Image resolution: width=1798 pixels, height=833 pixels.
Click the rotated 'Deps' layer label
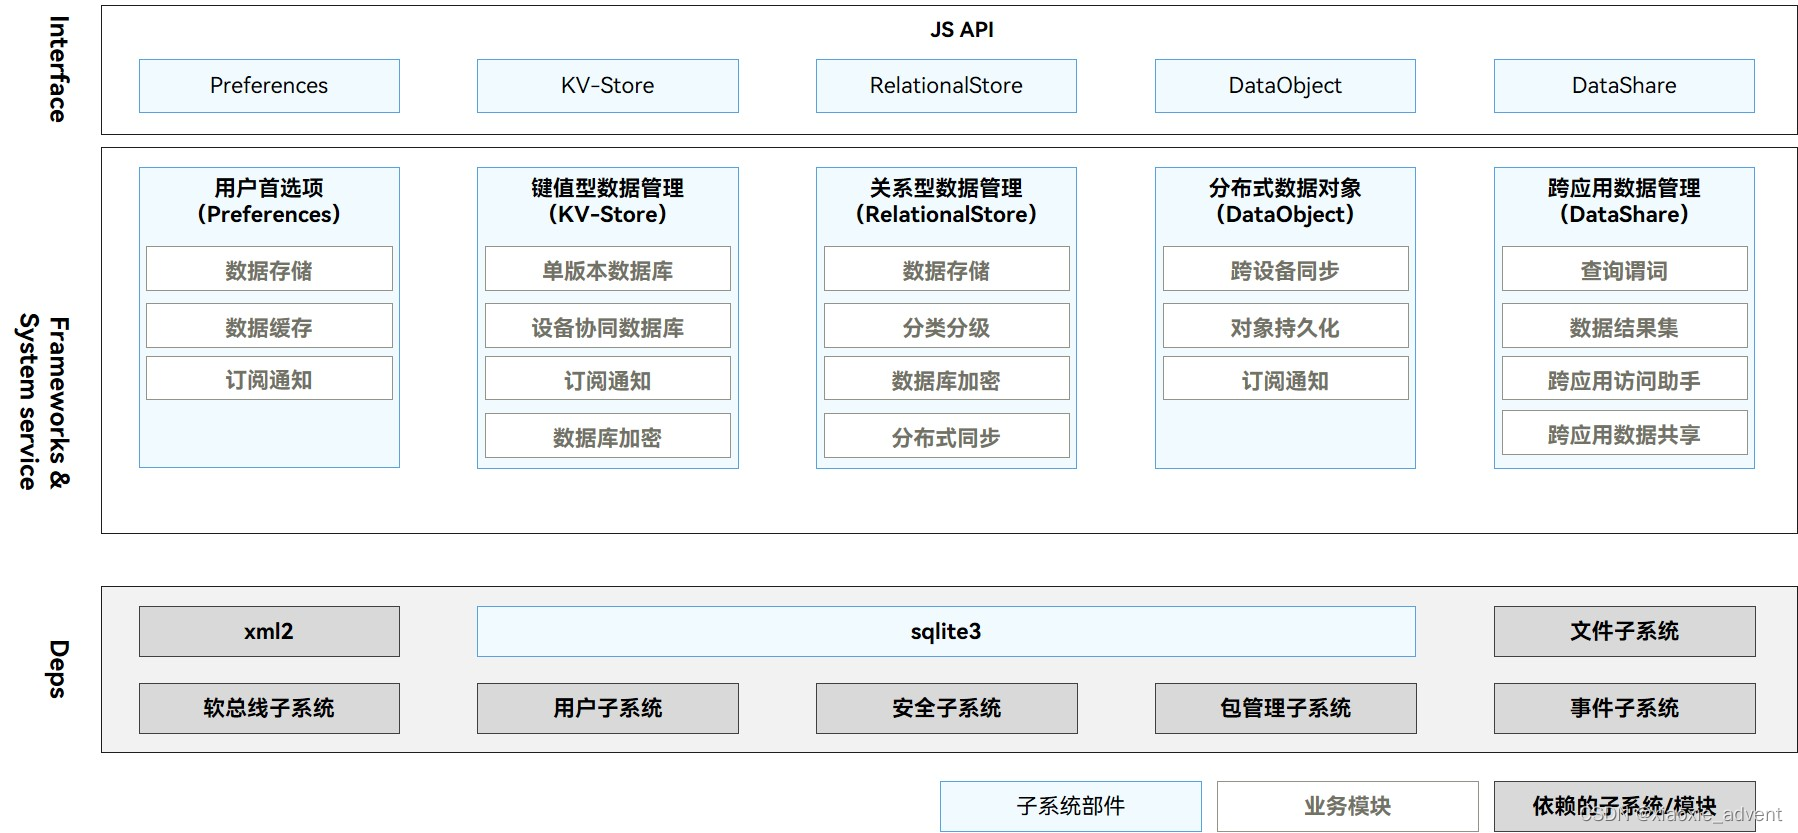58,669
